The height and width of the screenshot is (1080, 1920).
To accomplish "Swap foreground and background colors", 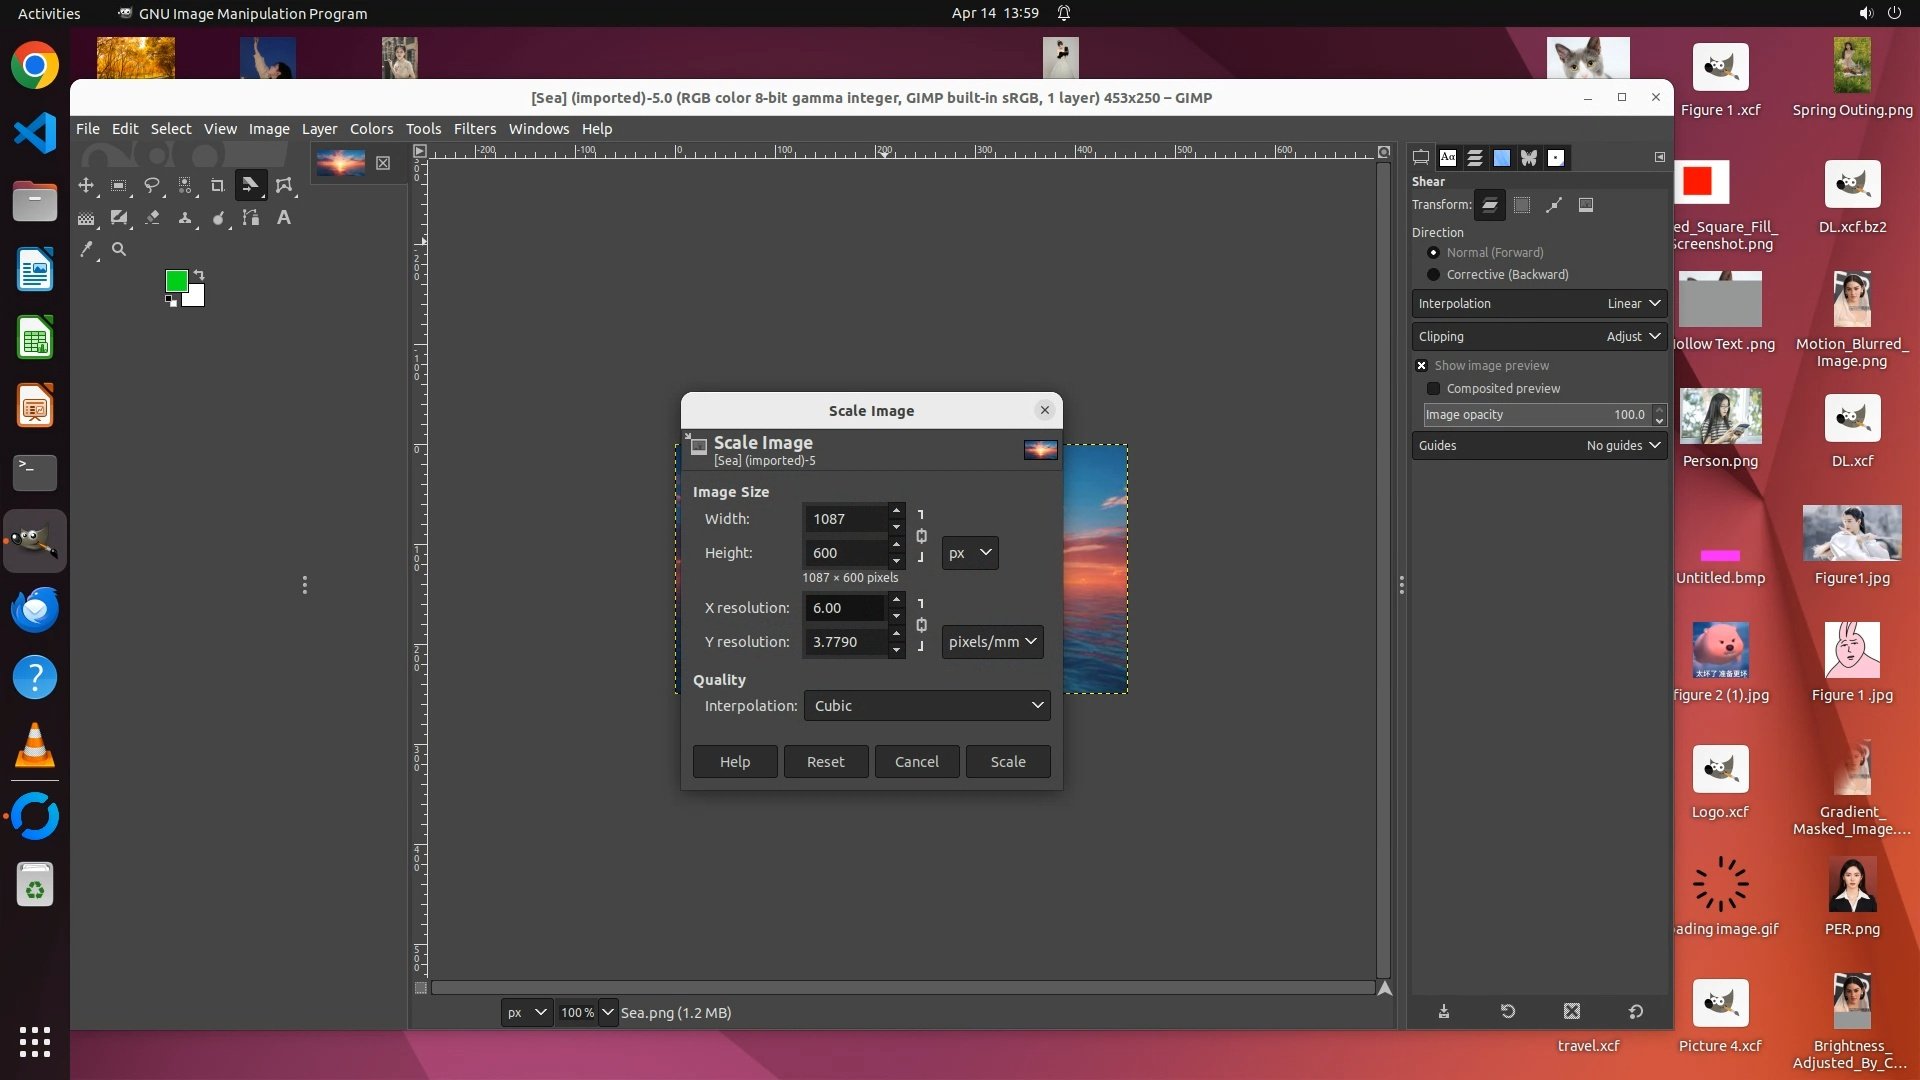I will [199, 275].
